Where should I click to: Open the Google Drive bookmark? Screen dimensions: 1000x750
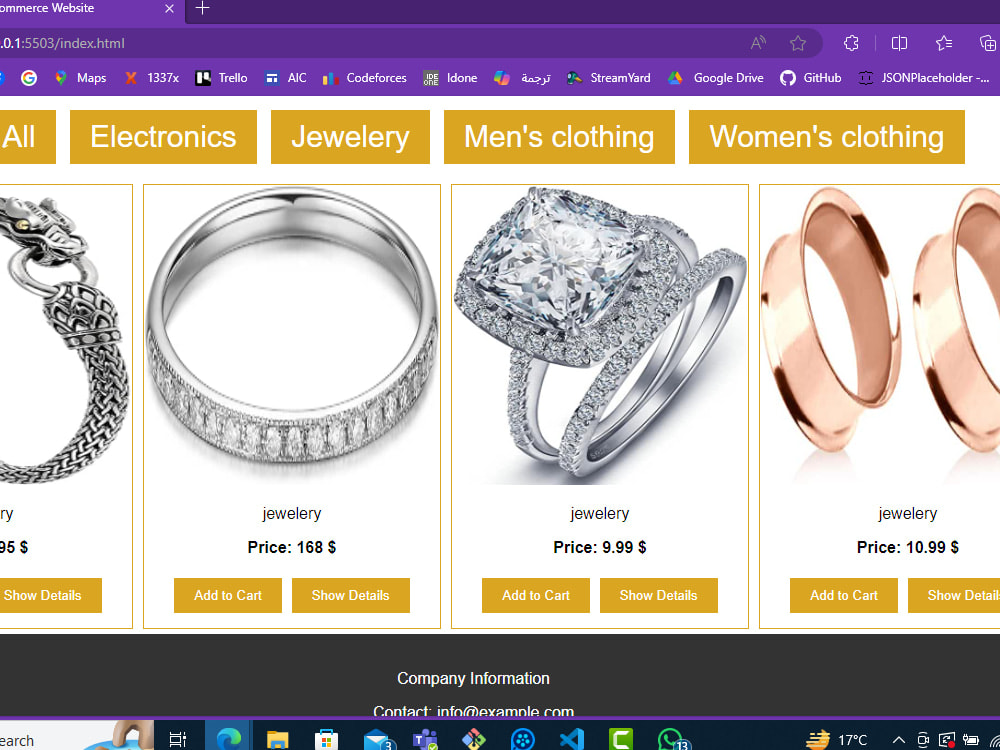coord(716,78)
